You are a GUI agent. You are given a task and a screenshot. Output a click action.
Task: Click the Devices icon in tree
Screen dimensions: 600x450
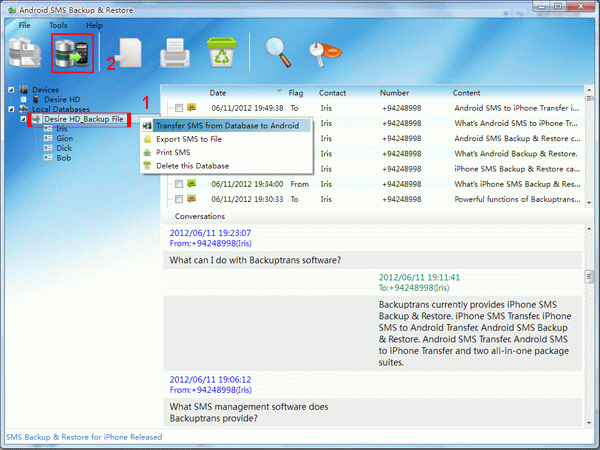(24, 90)
